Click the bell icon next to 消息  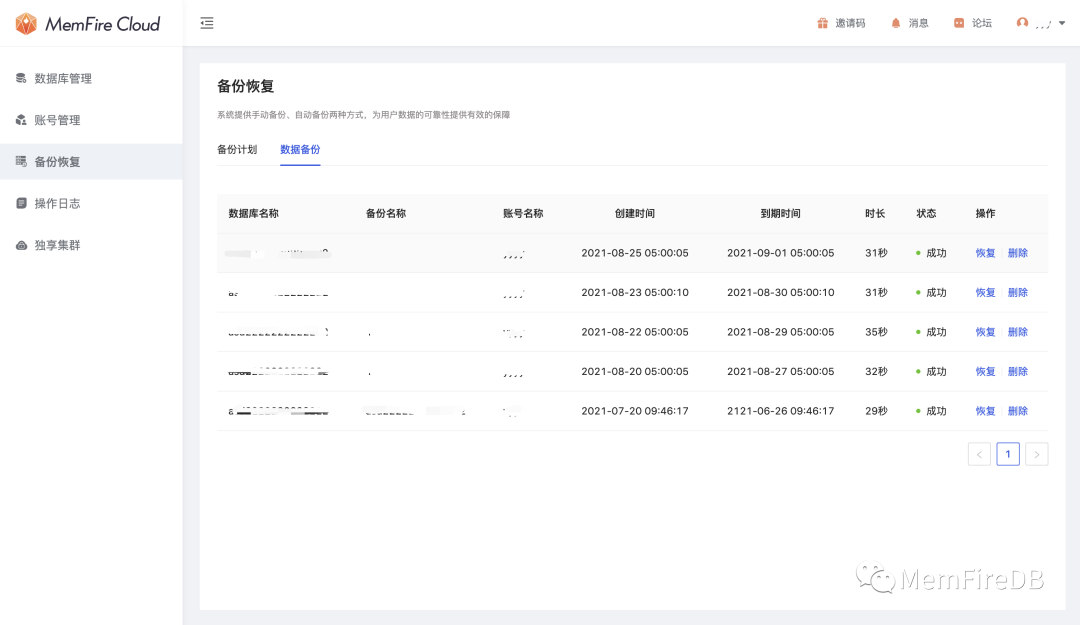click(x=895, y=23)
